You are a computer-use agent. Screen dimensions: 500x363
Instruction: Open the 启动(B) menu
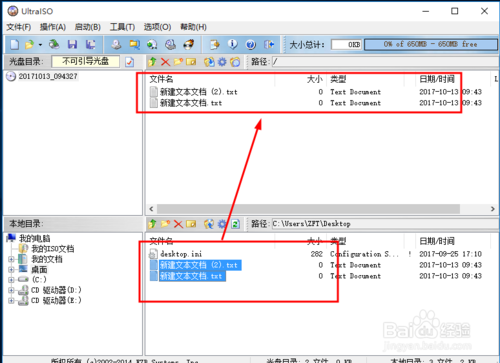pos(88,27)
